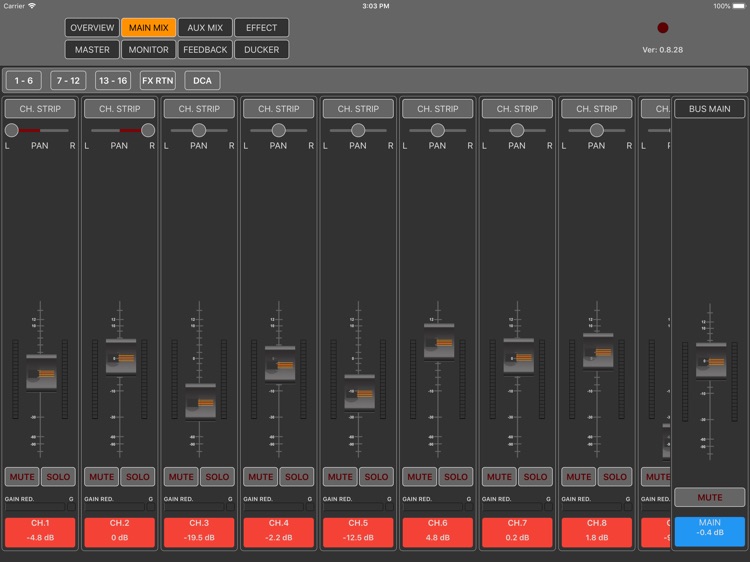This screenshot has height=562, width=750.
Task: Open the AUX MIX tab
Action: 205,28
